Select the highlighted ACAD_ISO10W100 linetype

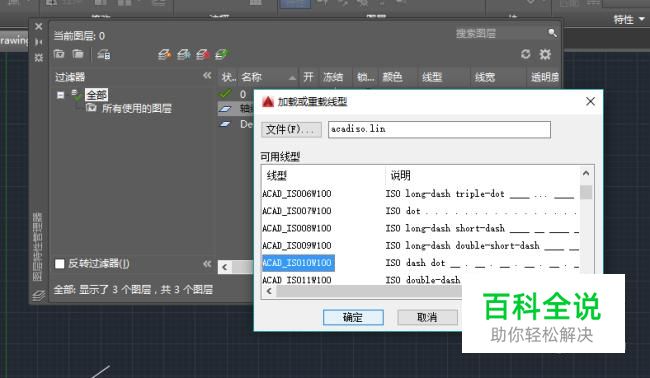(x=298, y=263)
